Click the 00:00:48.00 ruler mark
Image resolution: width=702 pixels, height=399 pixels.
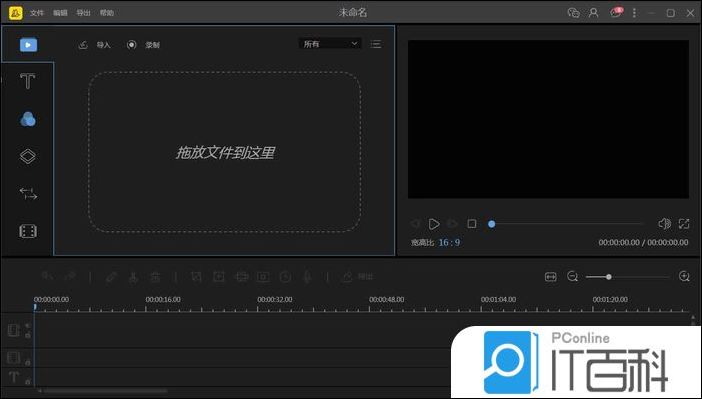coord(386,299)
